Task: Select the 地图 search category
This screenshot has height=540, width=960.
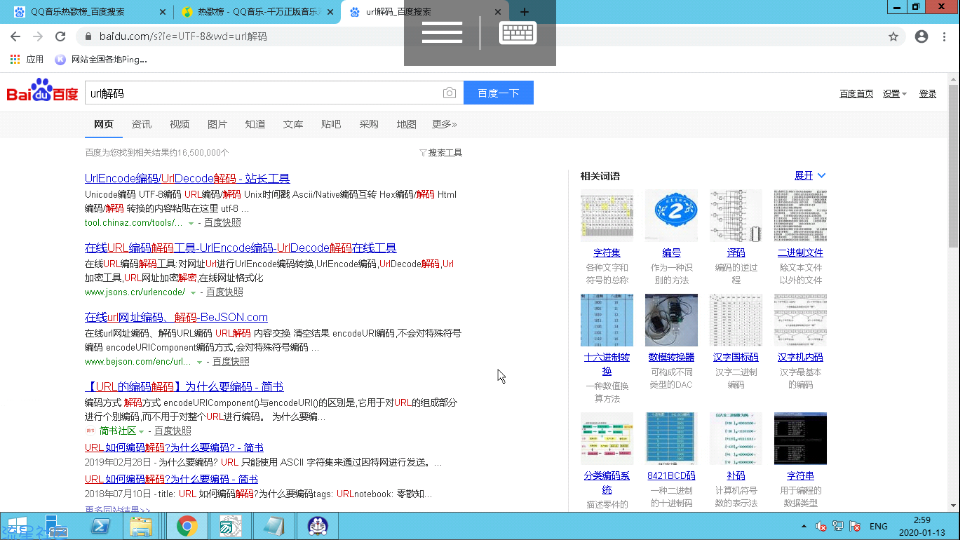Action: (x=407, y=124)
